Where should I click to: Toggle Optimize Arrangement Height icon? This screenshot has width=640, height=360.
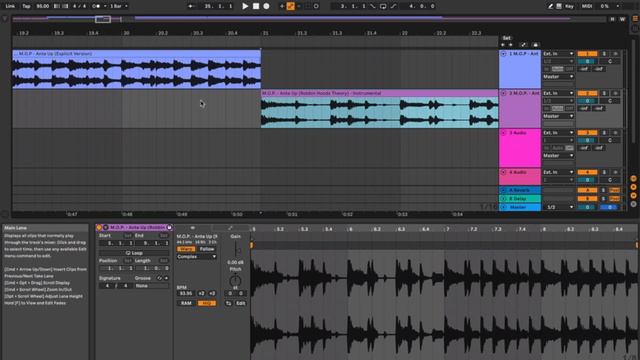pyautogui.click(x=523, y=44)
